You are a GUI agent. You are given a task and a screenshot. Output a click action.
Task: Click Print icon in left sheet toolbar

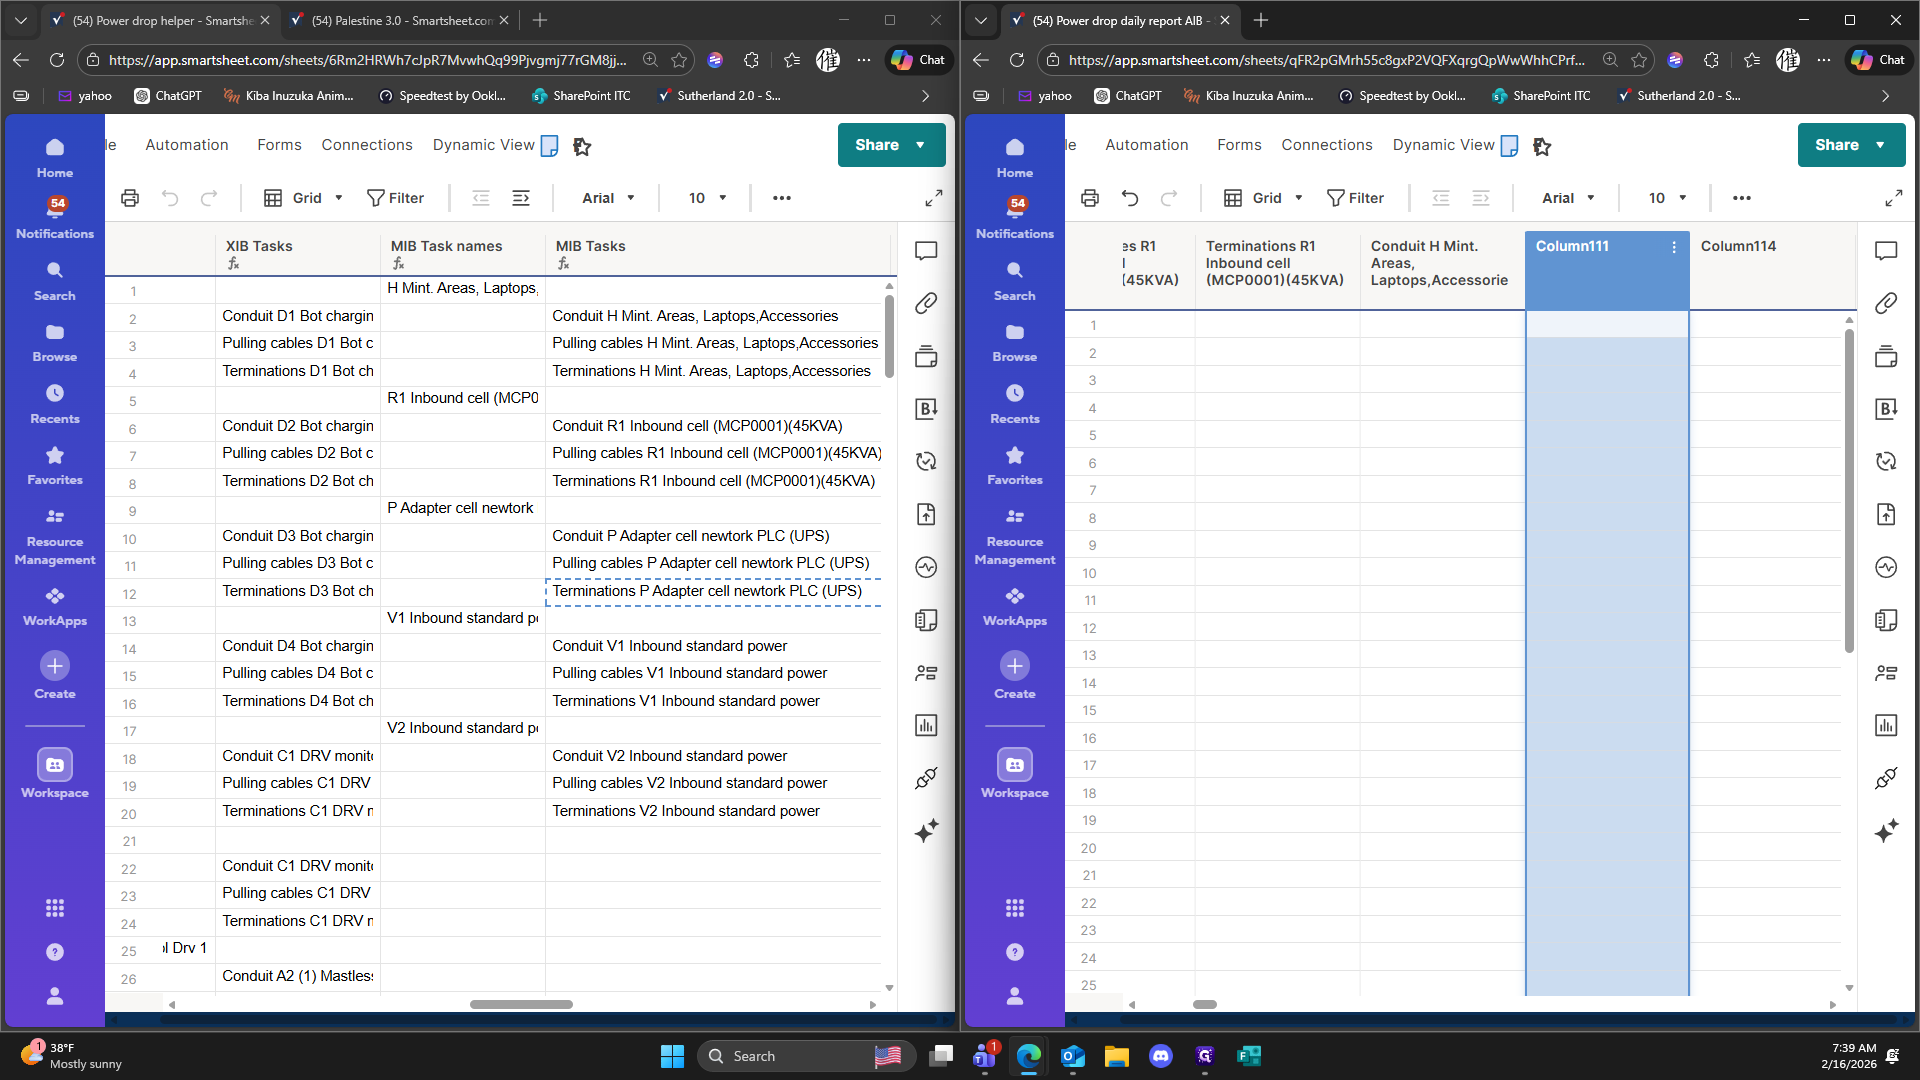130,198
